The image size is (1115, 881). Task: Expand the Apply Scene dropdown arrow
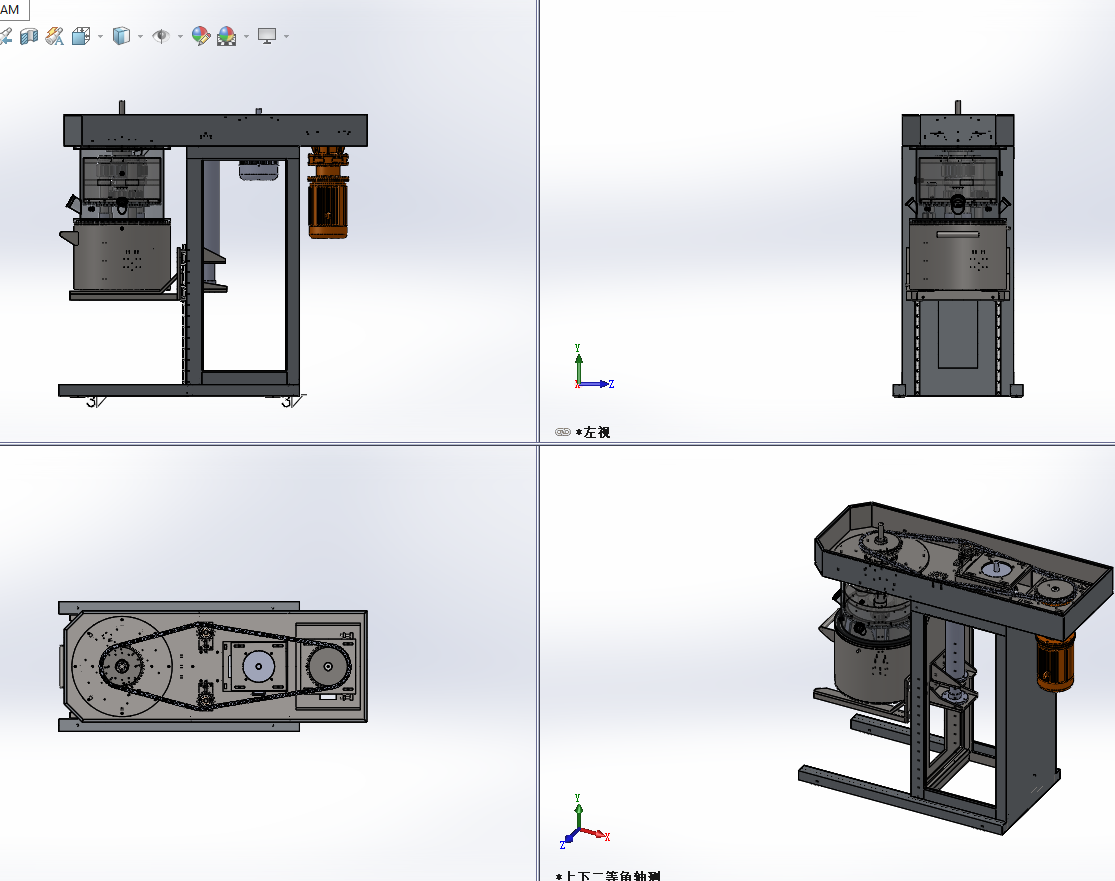pos(247,36)
